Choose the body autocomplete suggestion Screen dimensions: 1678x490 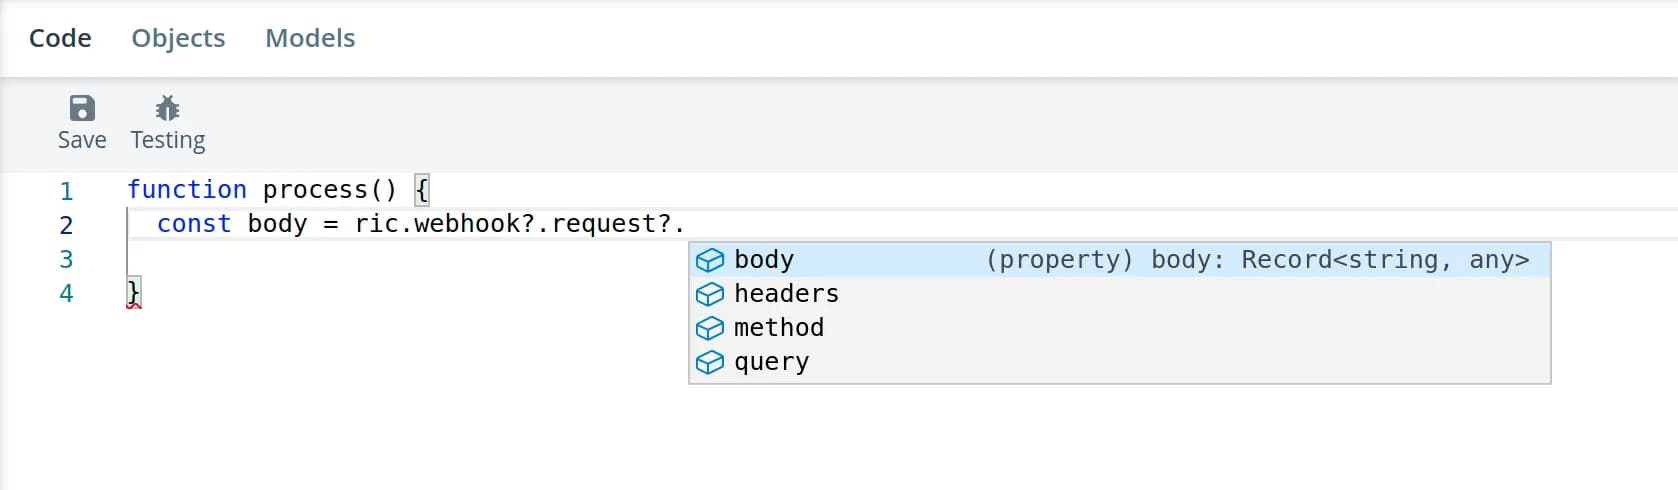(x=764, y=260)
